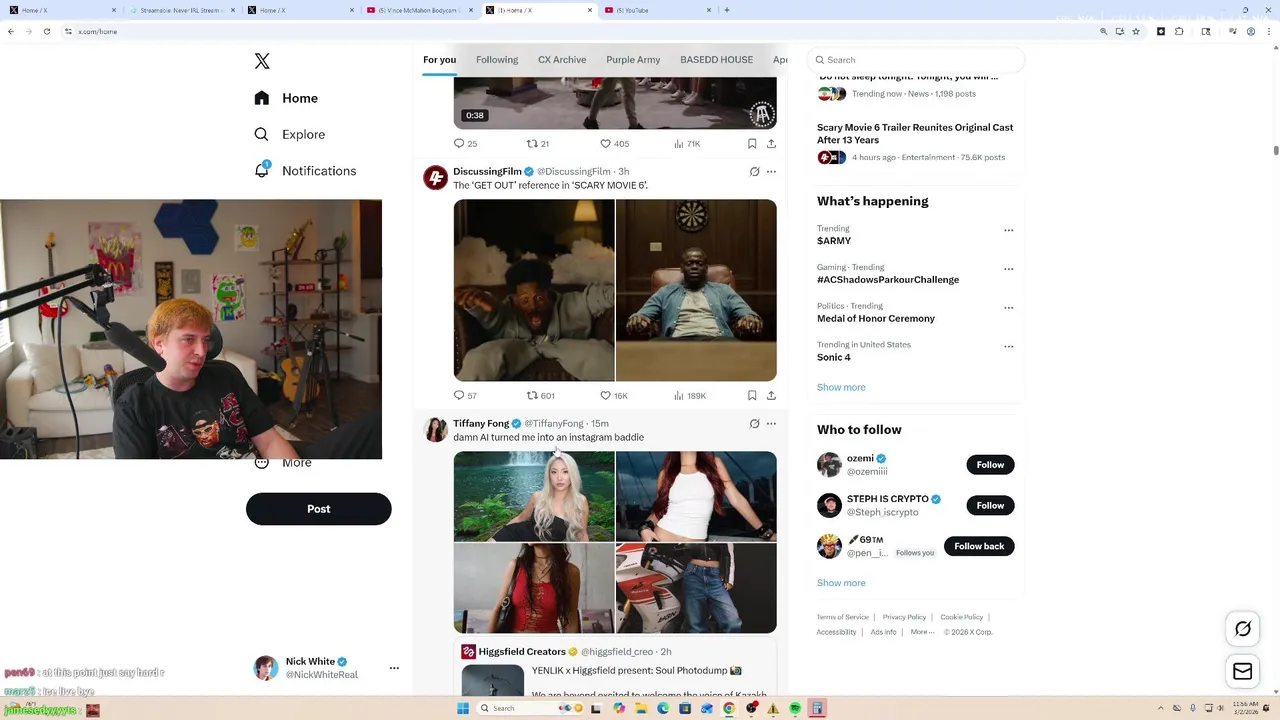Show more under What's happening
This screenshot has height=720, width=1280.
pos(841,387)
